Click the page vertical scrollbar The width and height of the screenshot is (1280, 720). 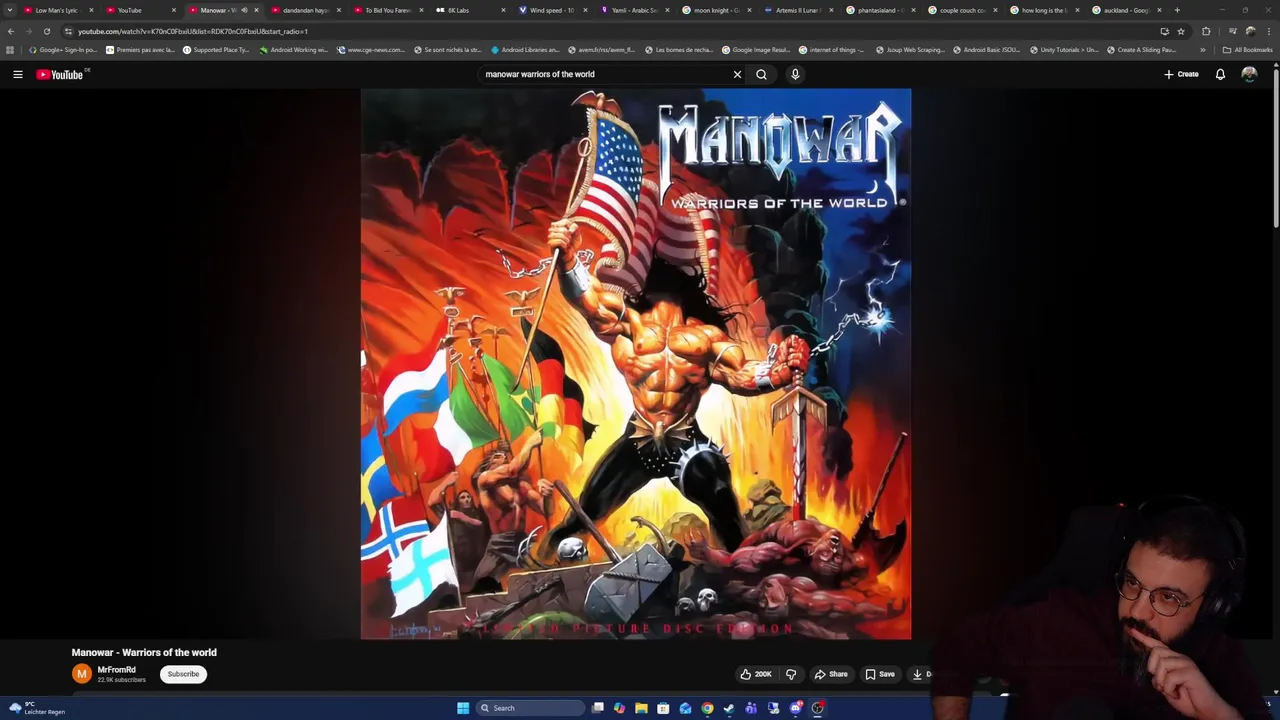point(1276,150)
